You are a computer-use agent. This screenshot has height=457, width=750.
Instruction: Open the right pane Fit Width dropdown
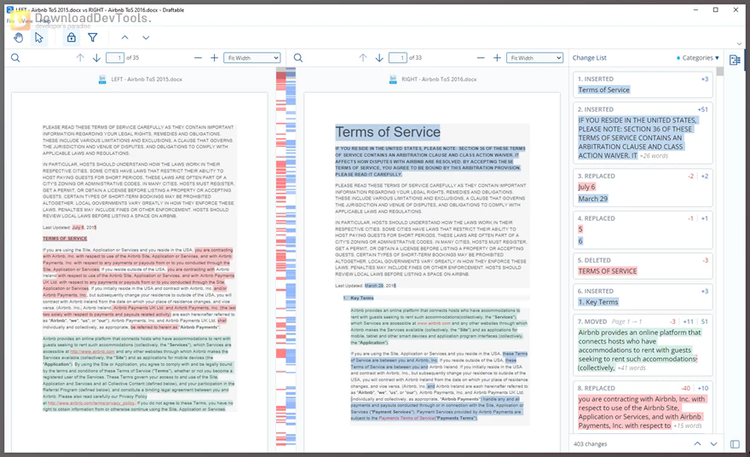click(x=535, y=58)
